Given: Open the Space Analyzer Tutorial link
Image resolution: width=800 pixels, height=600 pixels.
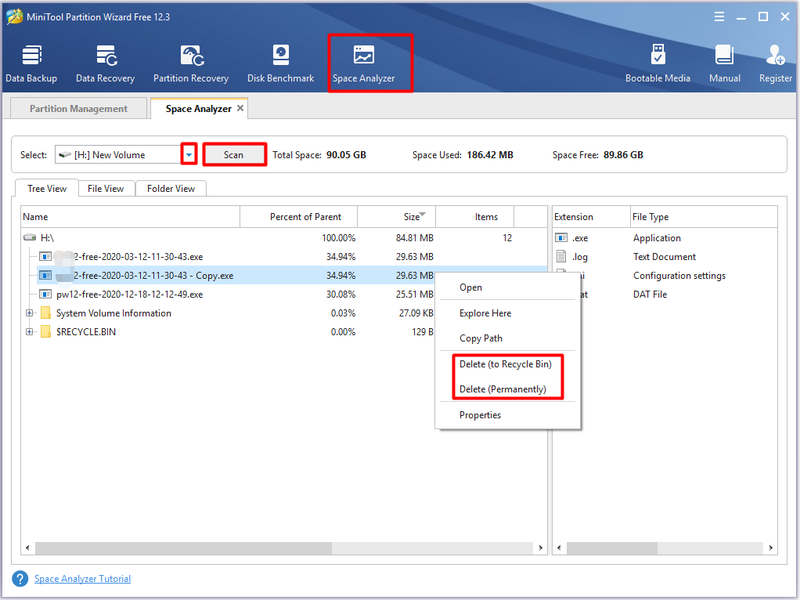Looking at the screenshot, I should point(83,579).
